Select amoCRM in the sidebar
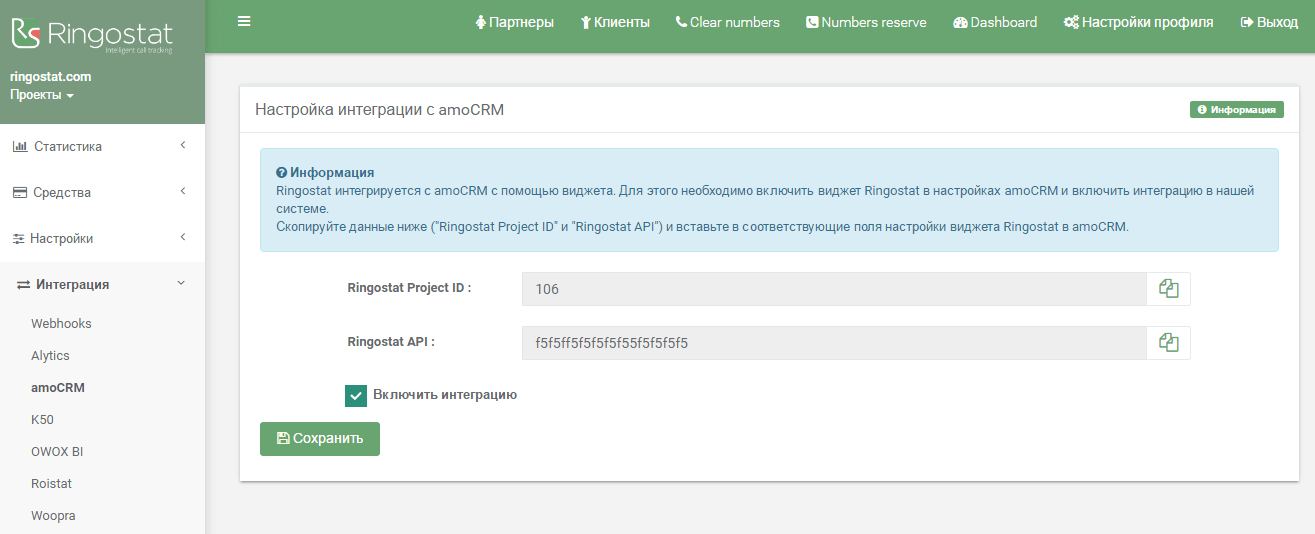This screenshot has height=534, width=1315. point(58,388)
